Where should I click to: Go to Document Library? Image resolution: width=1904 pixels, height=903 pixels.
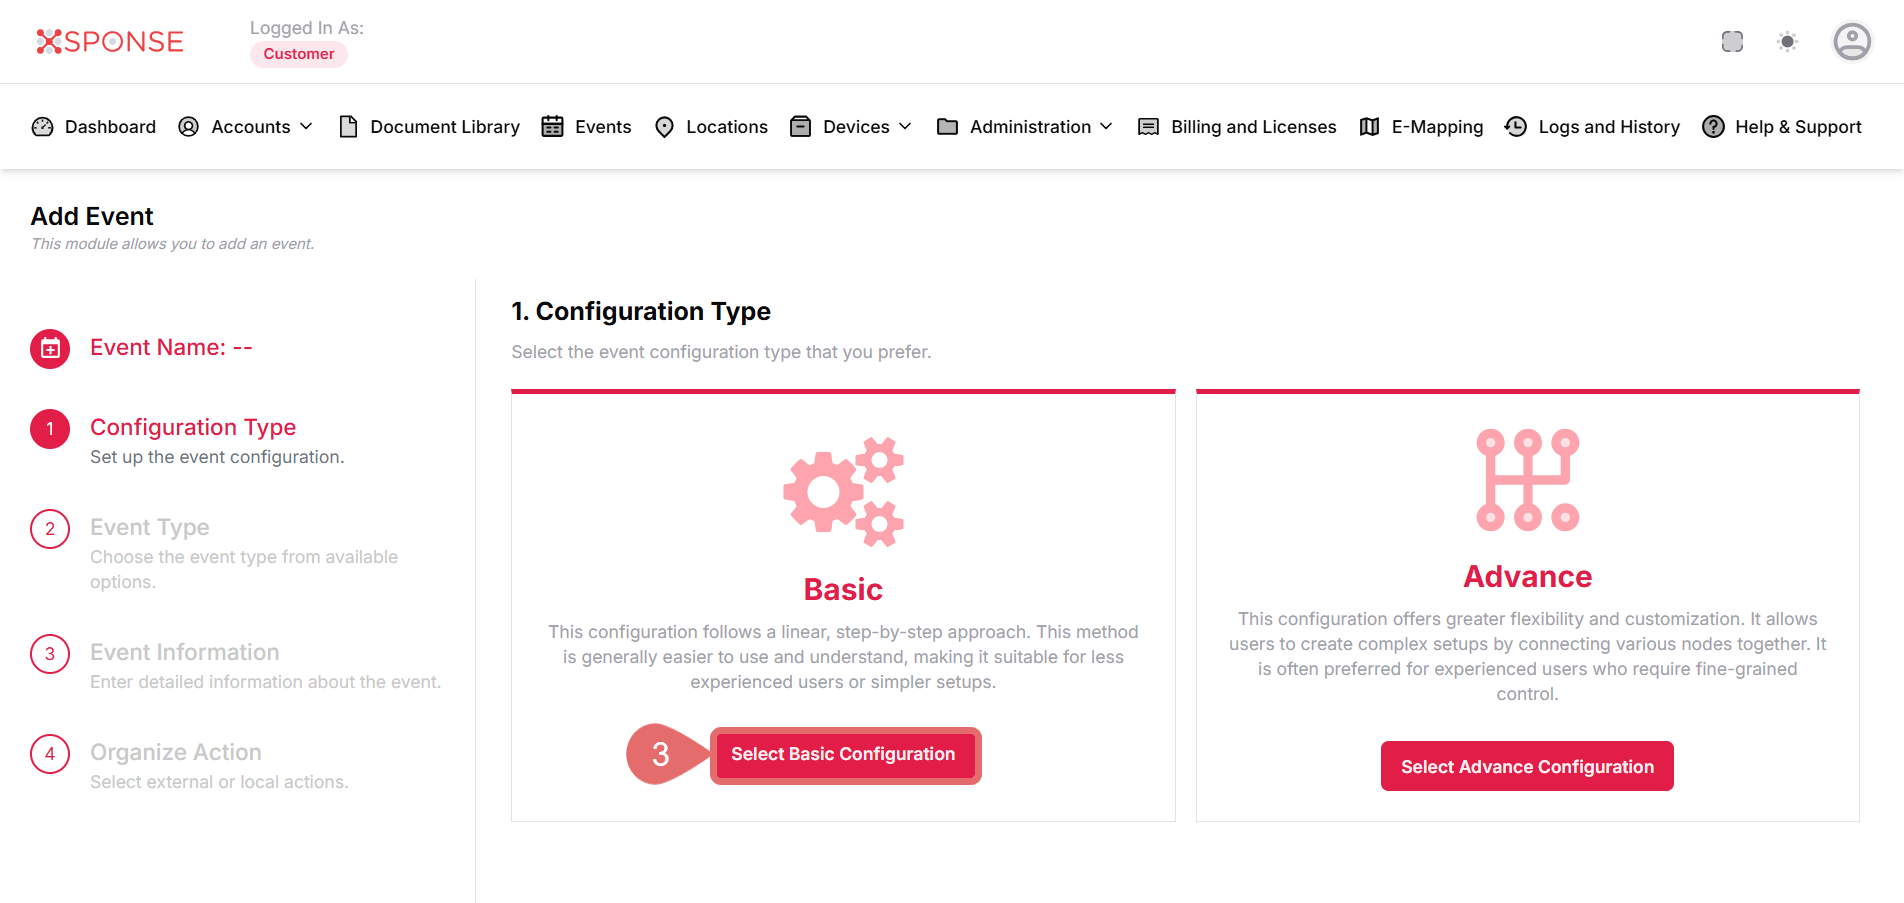point(430,127)
